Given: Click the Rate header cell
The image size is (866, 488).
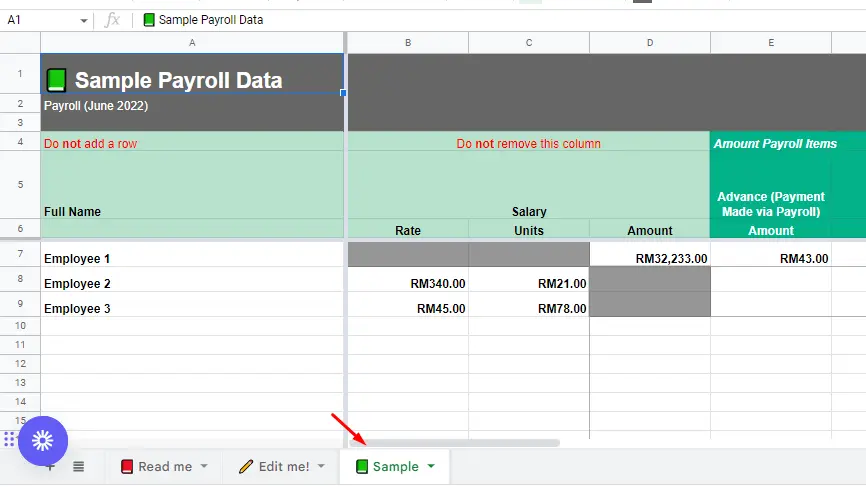Looking at the screenshot, I should tap(408, 229).
